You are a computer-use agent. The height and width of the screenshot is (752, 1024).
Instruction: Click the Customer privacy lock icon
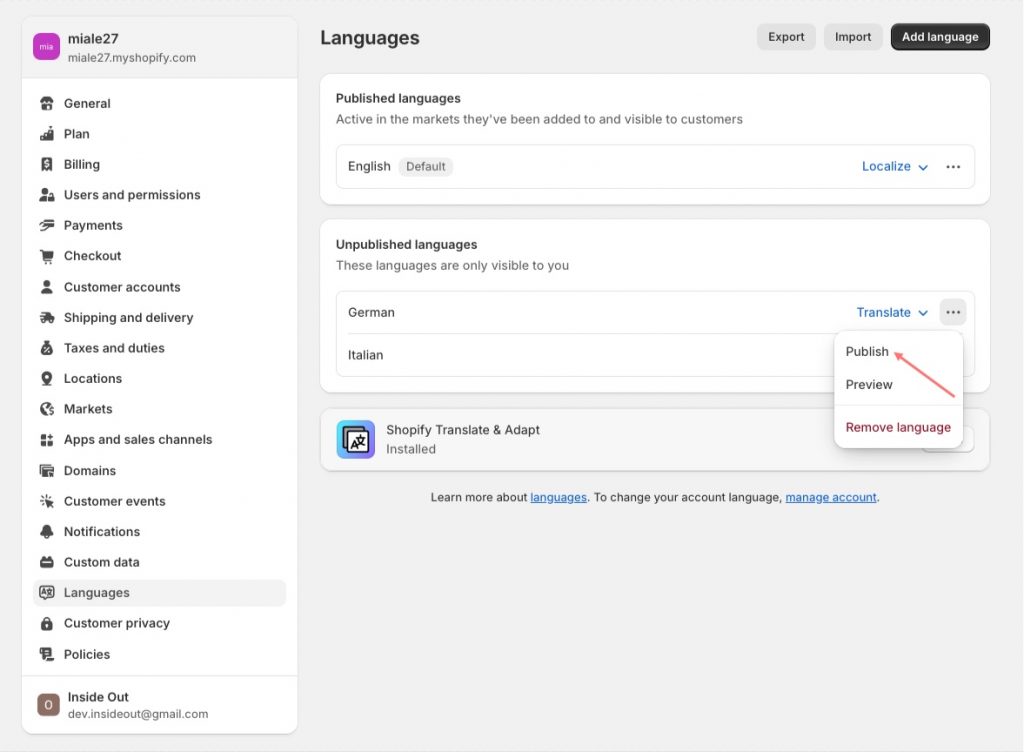coord(46,623)
